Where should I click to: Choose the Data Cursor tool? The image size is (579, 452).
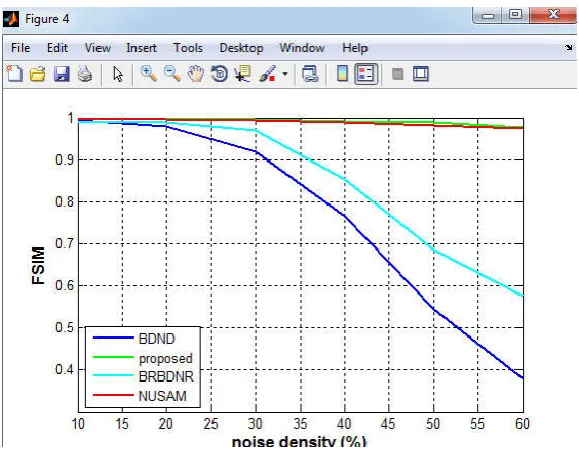coord(243,73)
